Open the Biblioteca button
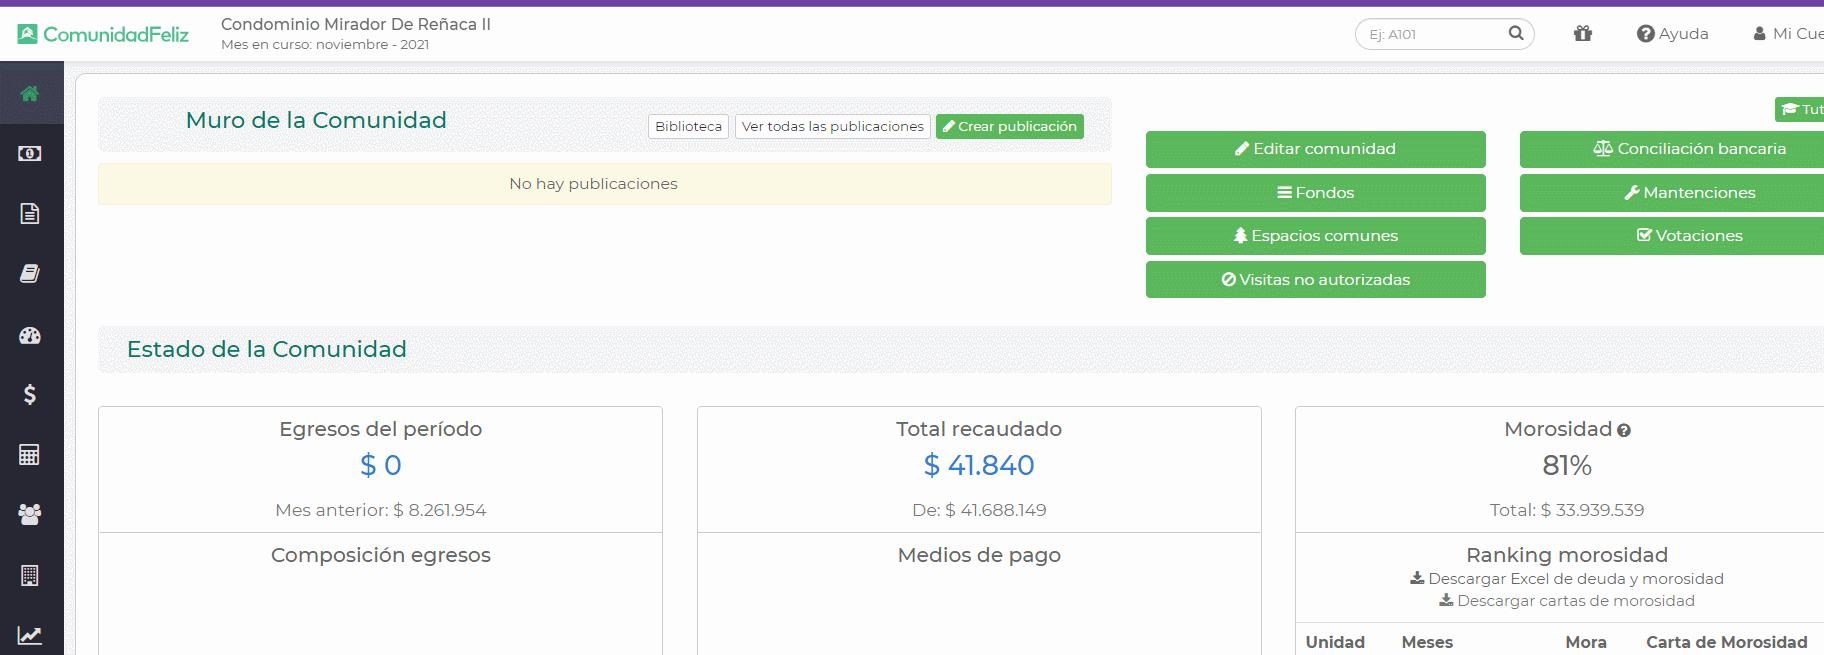Image resolution: width=1824 pixels, height=655 pixels. click(x=688, y=126)
